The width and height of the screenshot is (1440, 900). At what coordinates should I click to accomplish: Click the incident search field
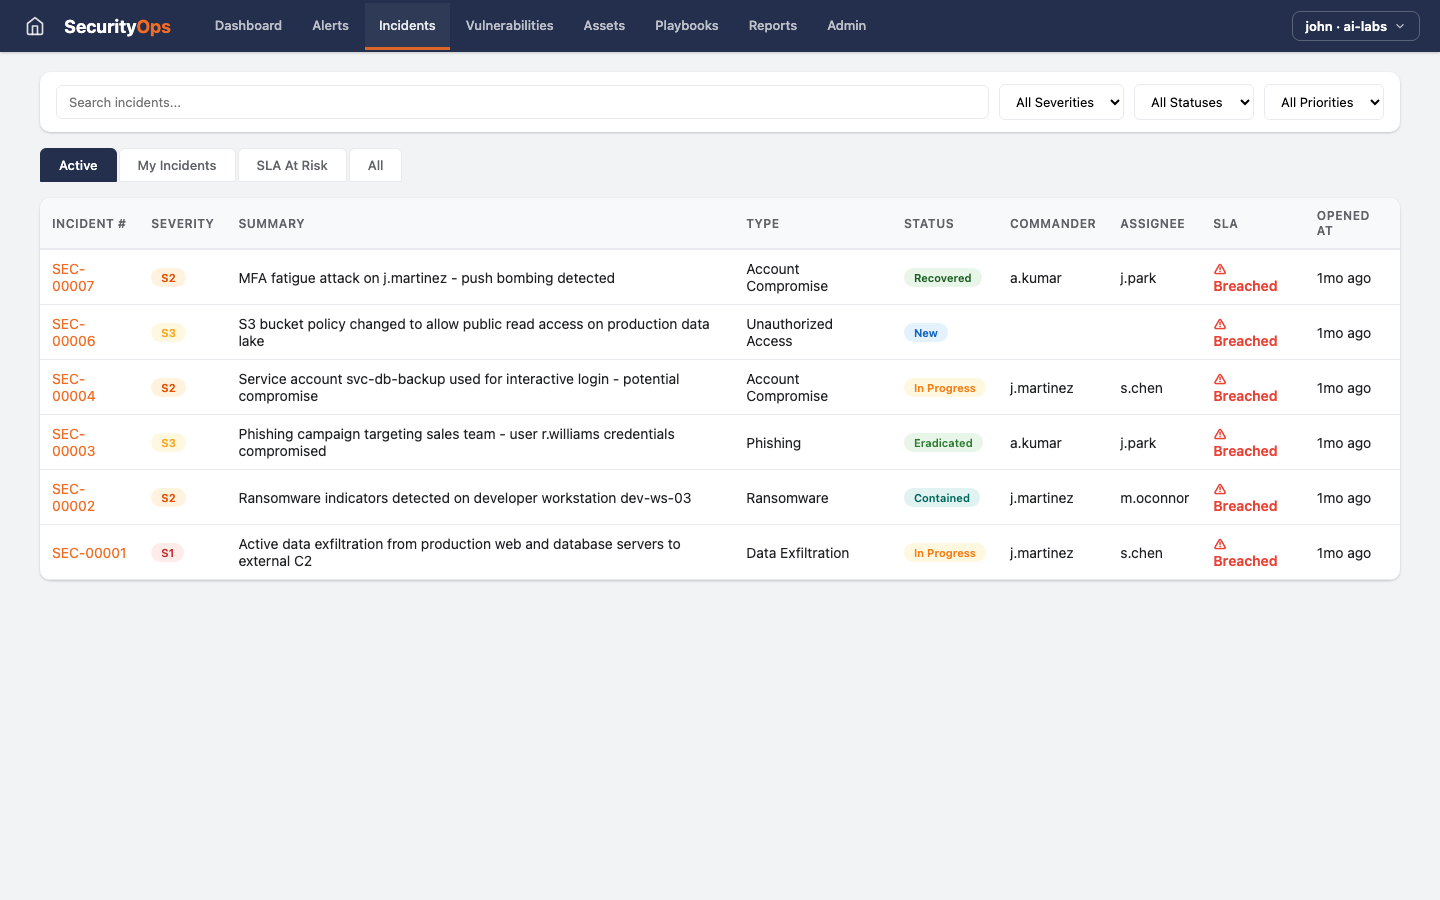click(522, 102)
